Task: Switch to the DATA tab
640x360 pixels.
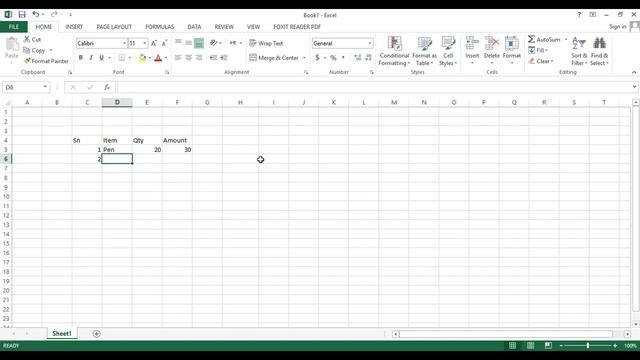Action: (194, 27)
